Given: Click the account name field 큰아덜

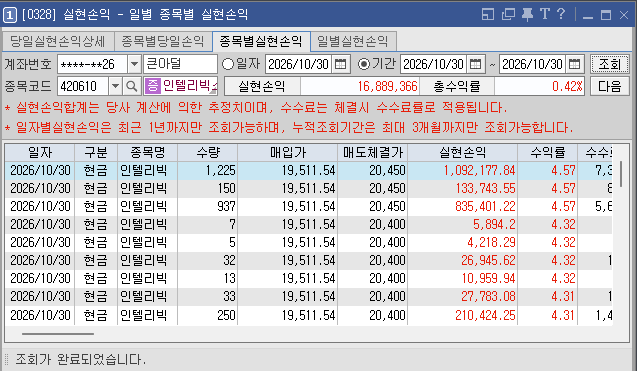Looking at the screenshot, I should click(180, 64).
